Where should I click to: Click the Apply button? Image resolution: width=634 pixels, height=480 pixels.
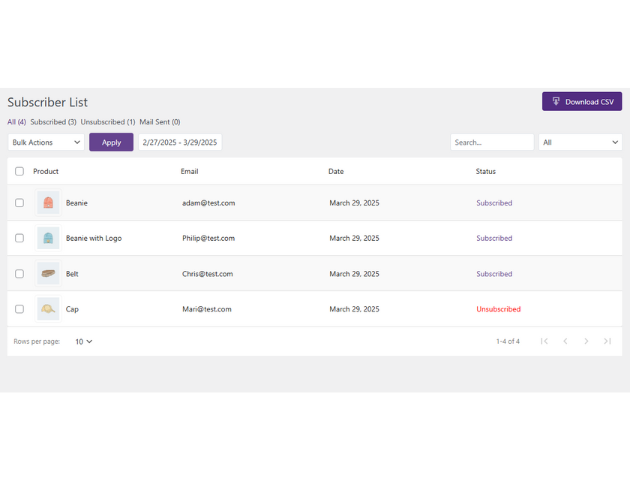click(x=111, y=142)
